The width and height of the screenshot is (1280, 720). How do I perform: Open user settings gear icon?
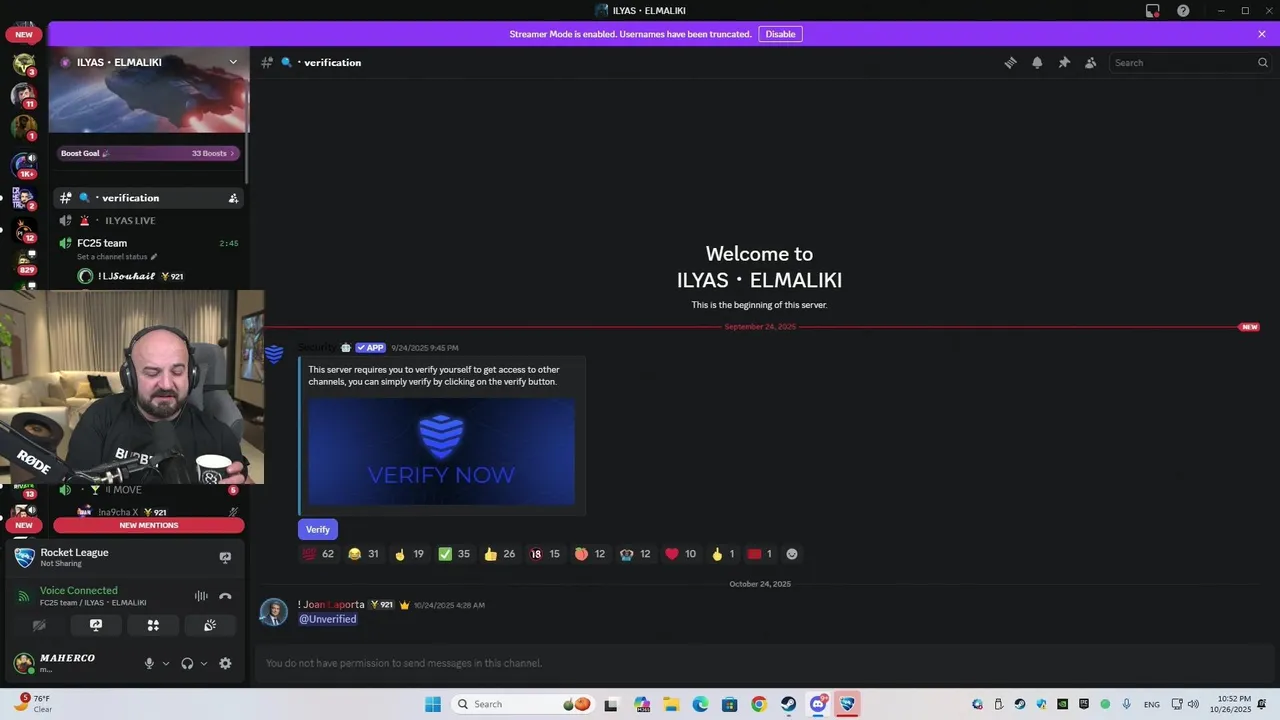225,663
